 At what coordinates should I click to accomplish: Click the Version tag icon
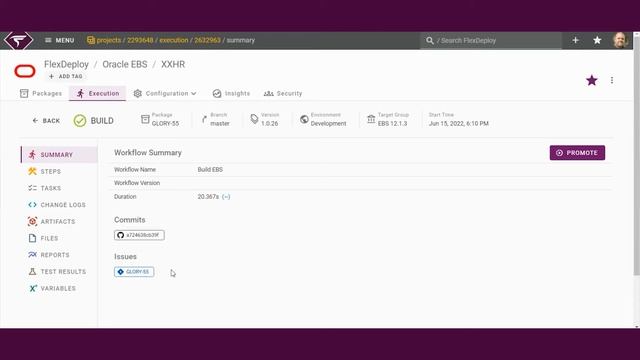tap(254, 119)
